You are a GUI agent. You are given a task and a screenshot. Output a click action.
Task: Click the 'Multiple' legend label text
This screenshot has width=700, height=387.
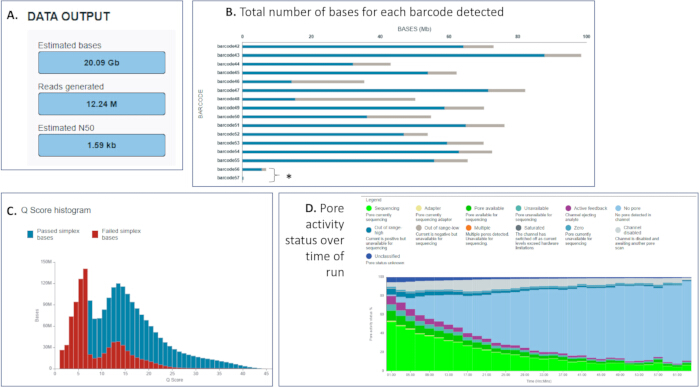(x=482, y=228)
